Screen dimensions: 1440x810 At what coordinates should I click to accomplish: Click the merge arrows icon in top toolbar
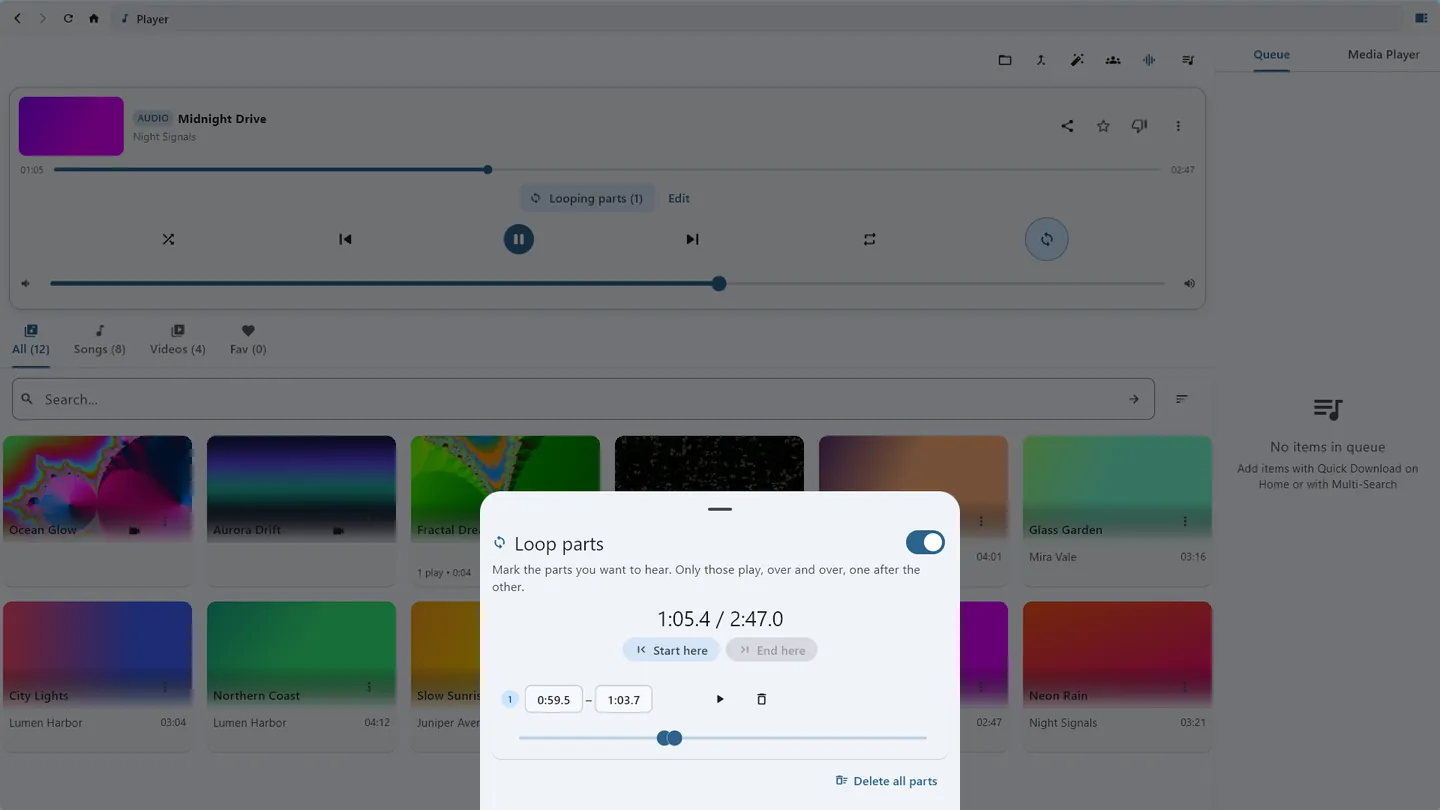(x=1041, y=60)
